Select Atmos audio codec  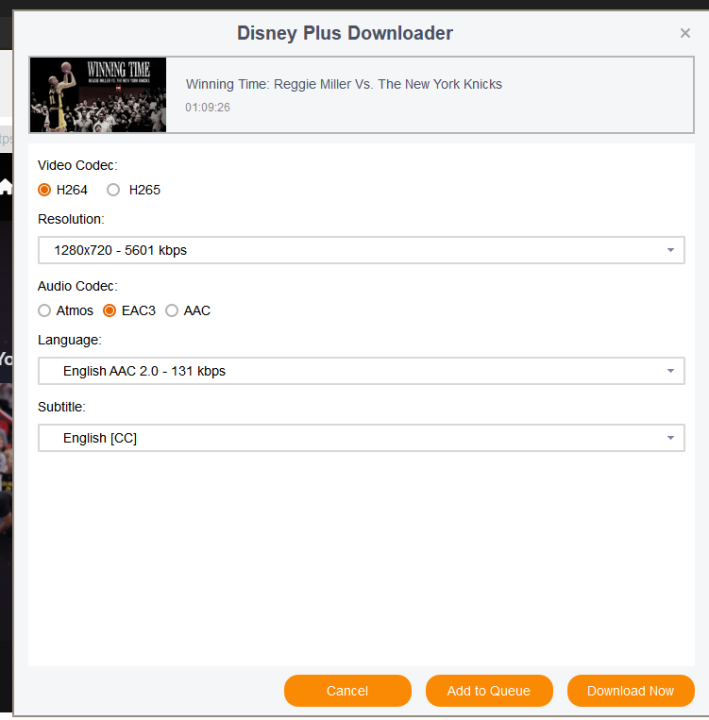pos(45,311)
